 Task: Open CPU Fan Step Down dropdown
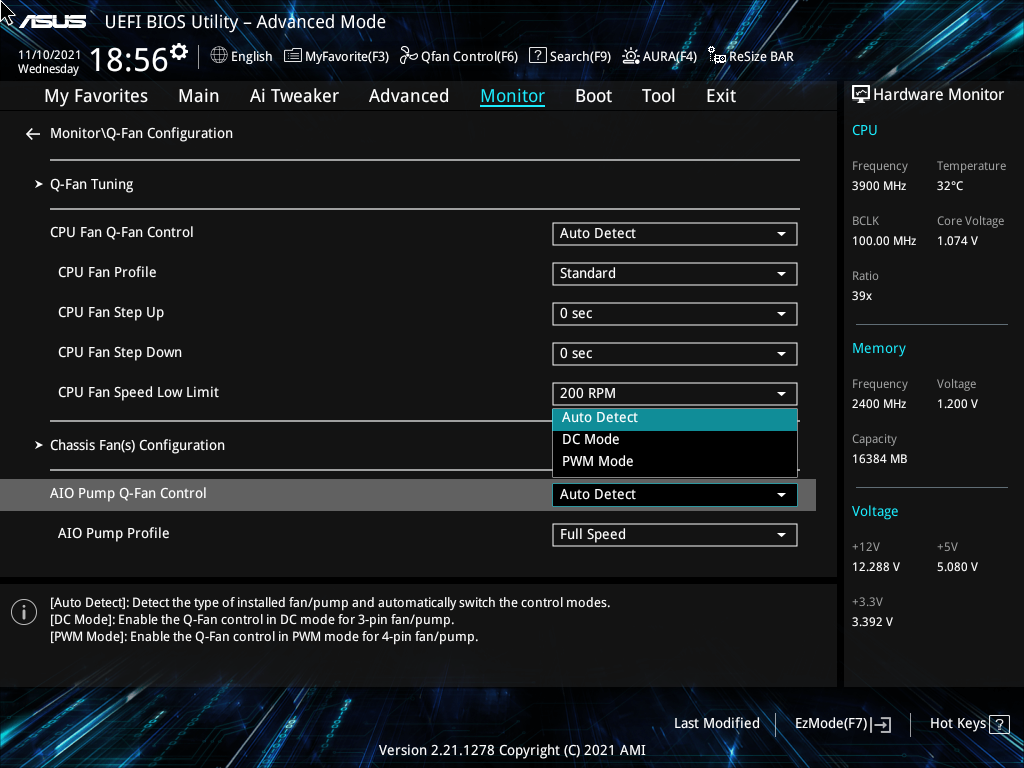point(675,353)
